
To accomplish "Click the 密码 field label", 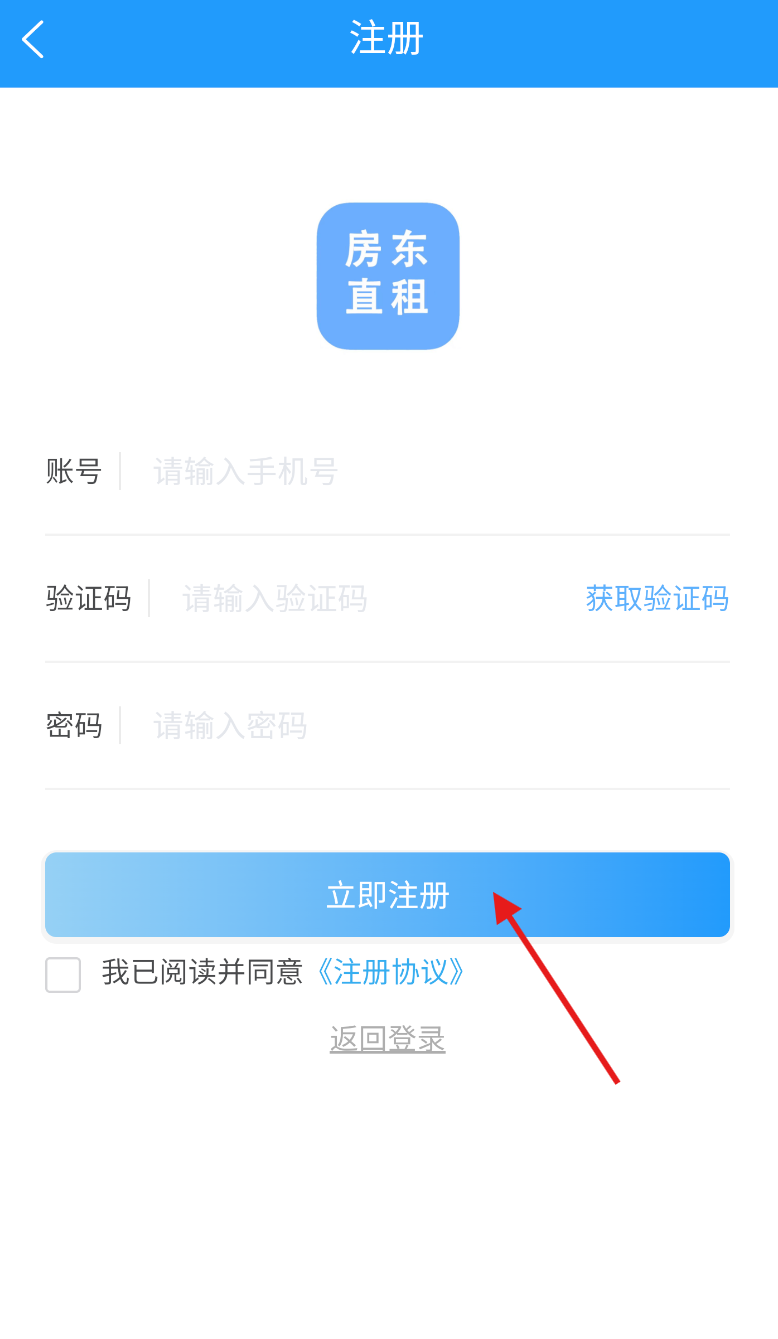I will click(x=74, y=725).
